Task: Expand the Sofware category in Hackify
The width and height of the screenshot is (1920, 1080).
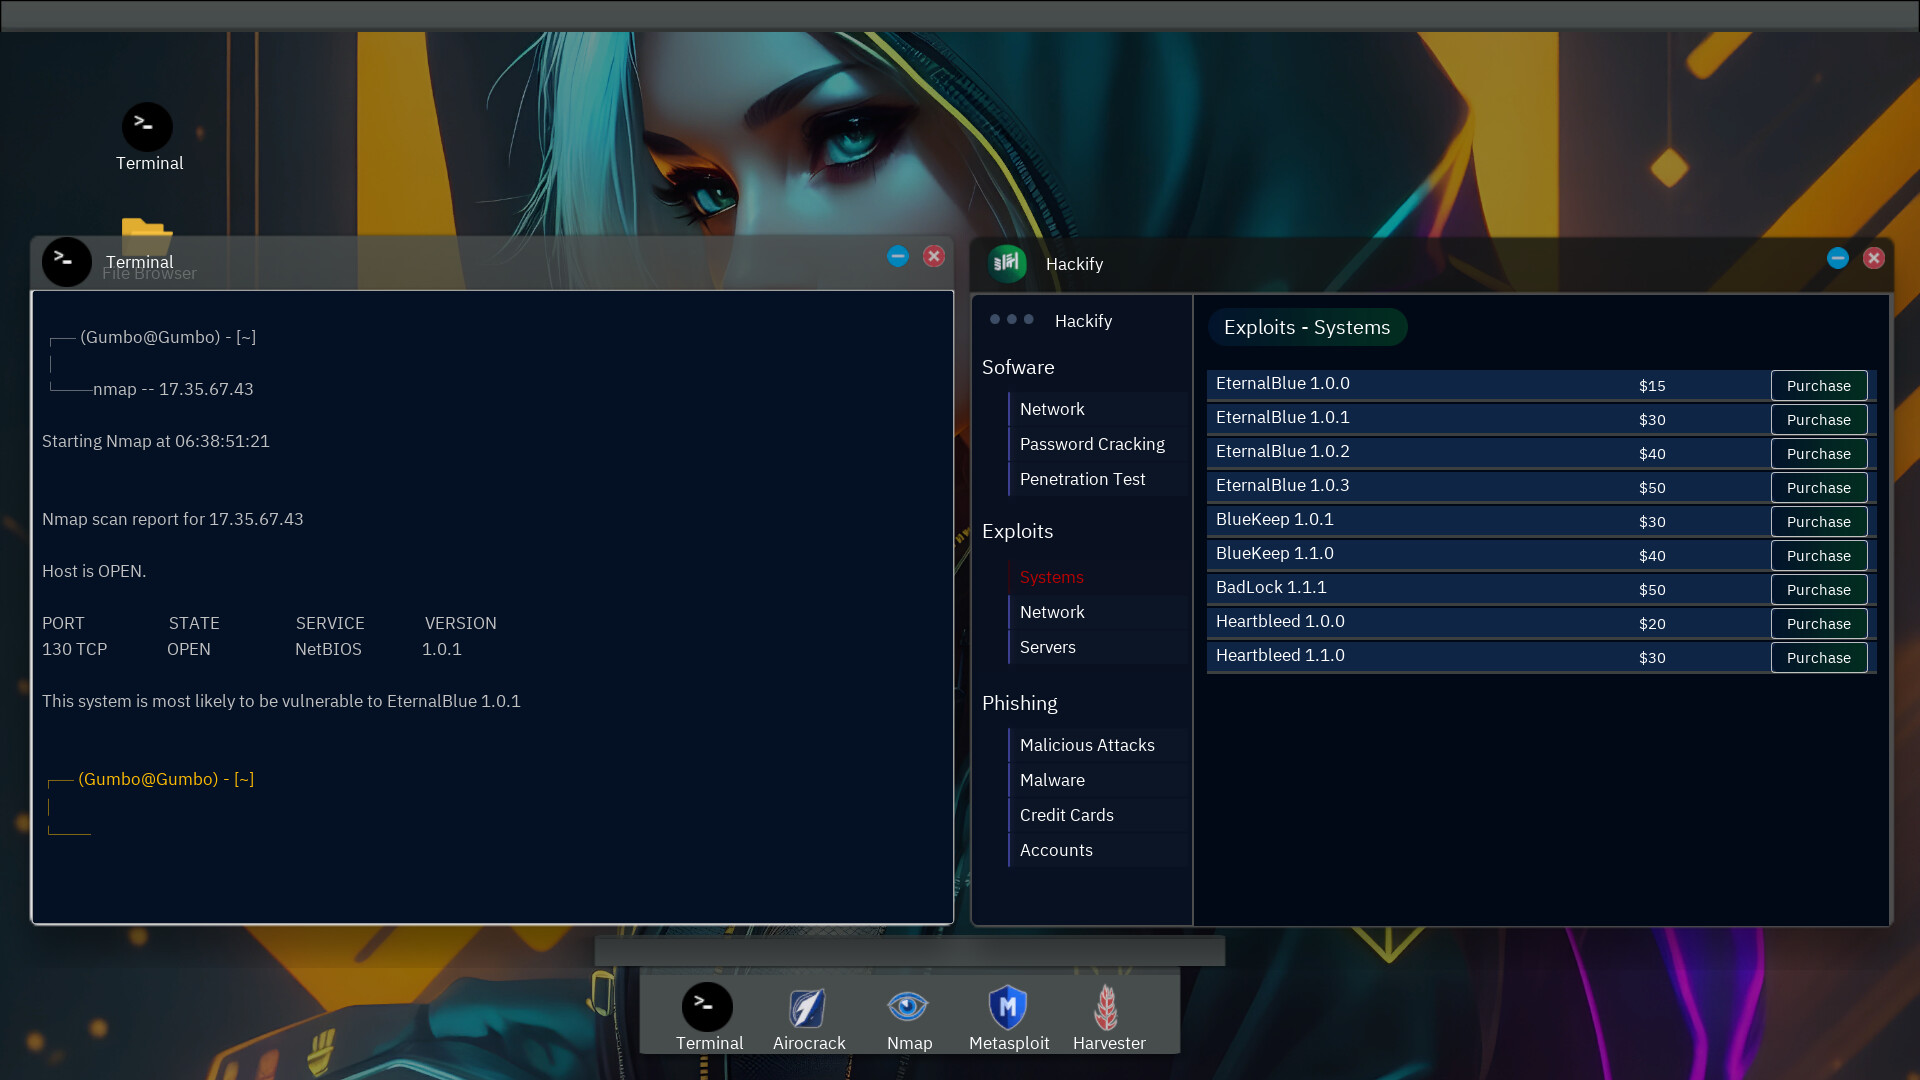Action: (x=1018, y=367)
